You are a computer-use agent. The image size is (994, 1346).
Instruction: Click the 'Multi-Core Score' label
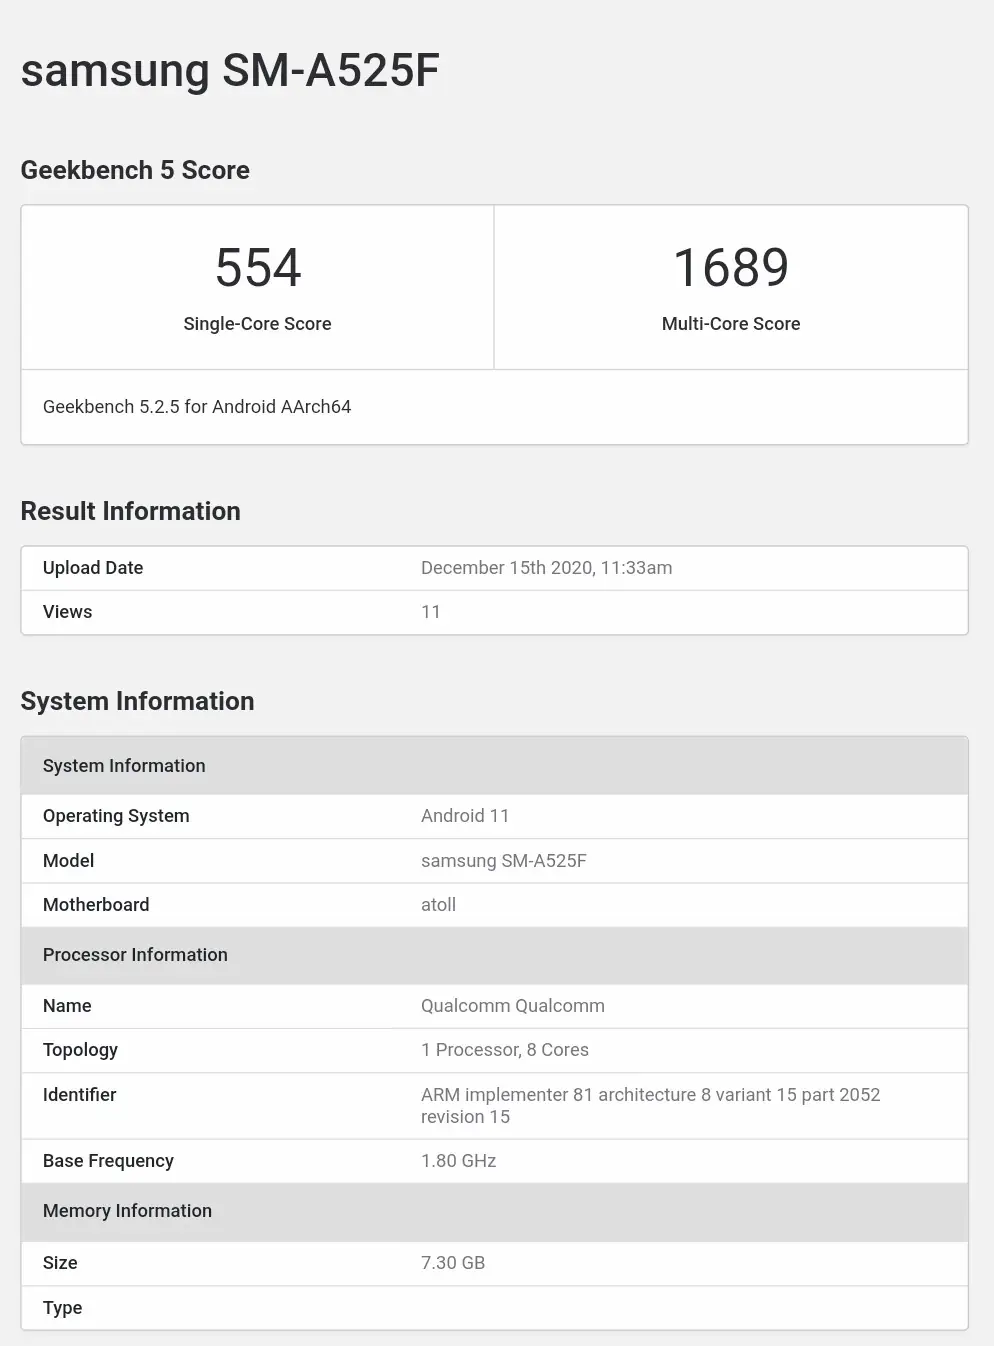[x=731, y=324]
